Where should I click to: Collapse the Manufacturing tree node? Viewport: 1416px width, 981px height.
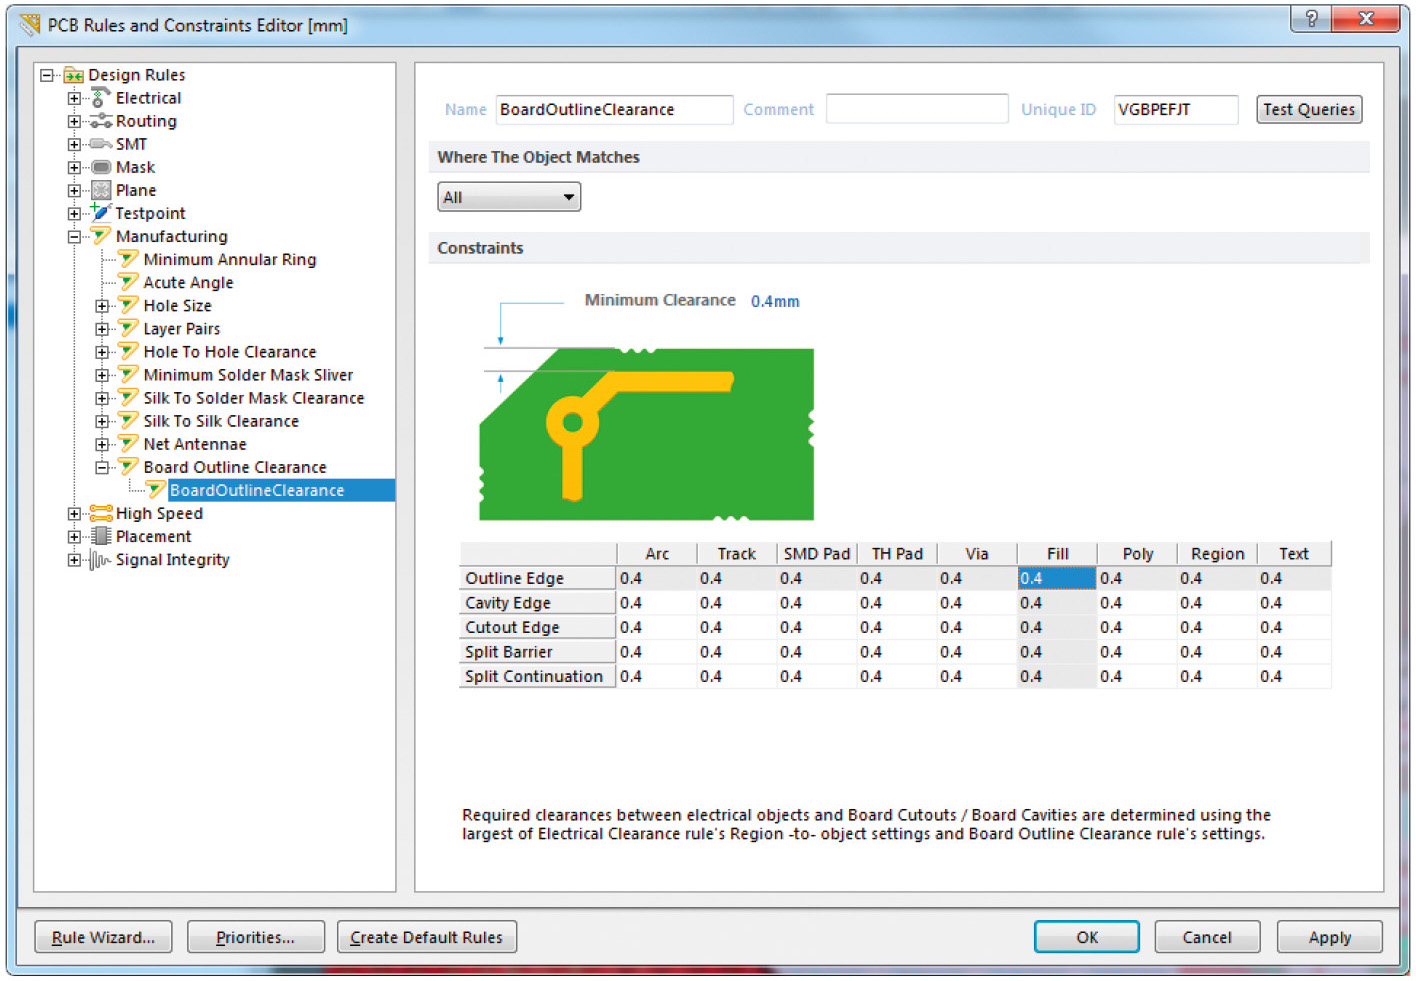coord(74,237)
